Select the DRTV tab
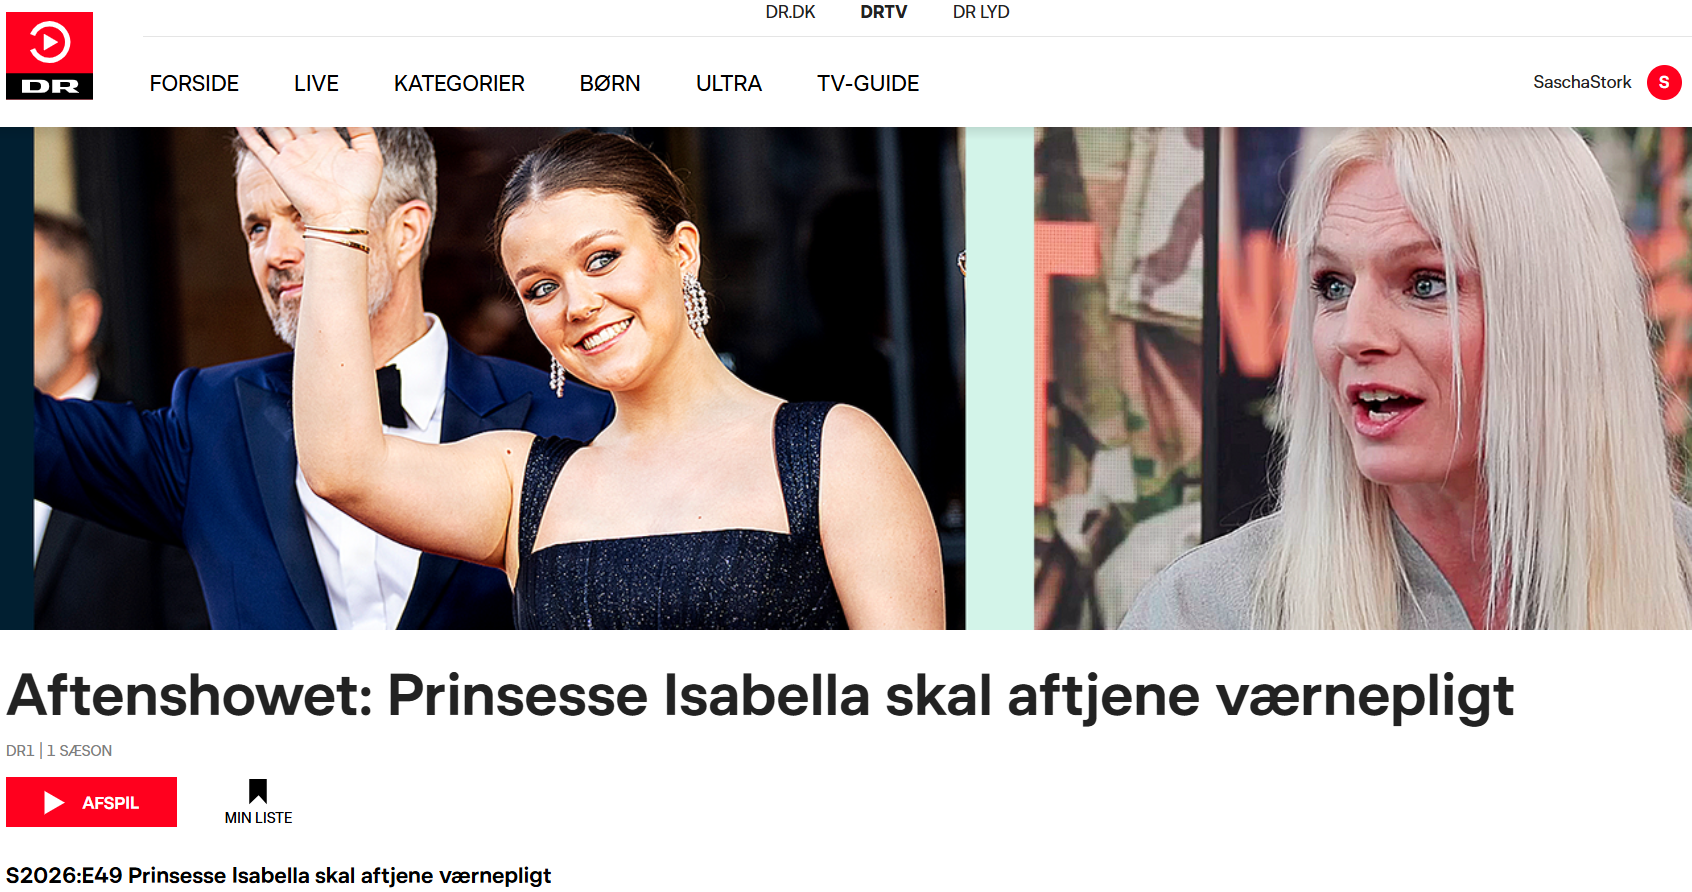This screenshot has width=1692, height=892. click(x=884, y=12)
